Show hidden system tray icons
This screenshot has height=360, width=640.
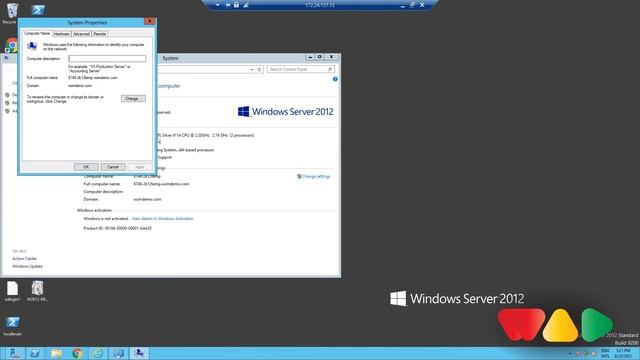tap(570, 353)
